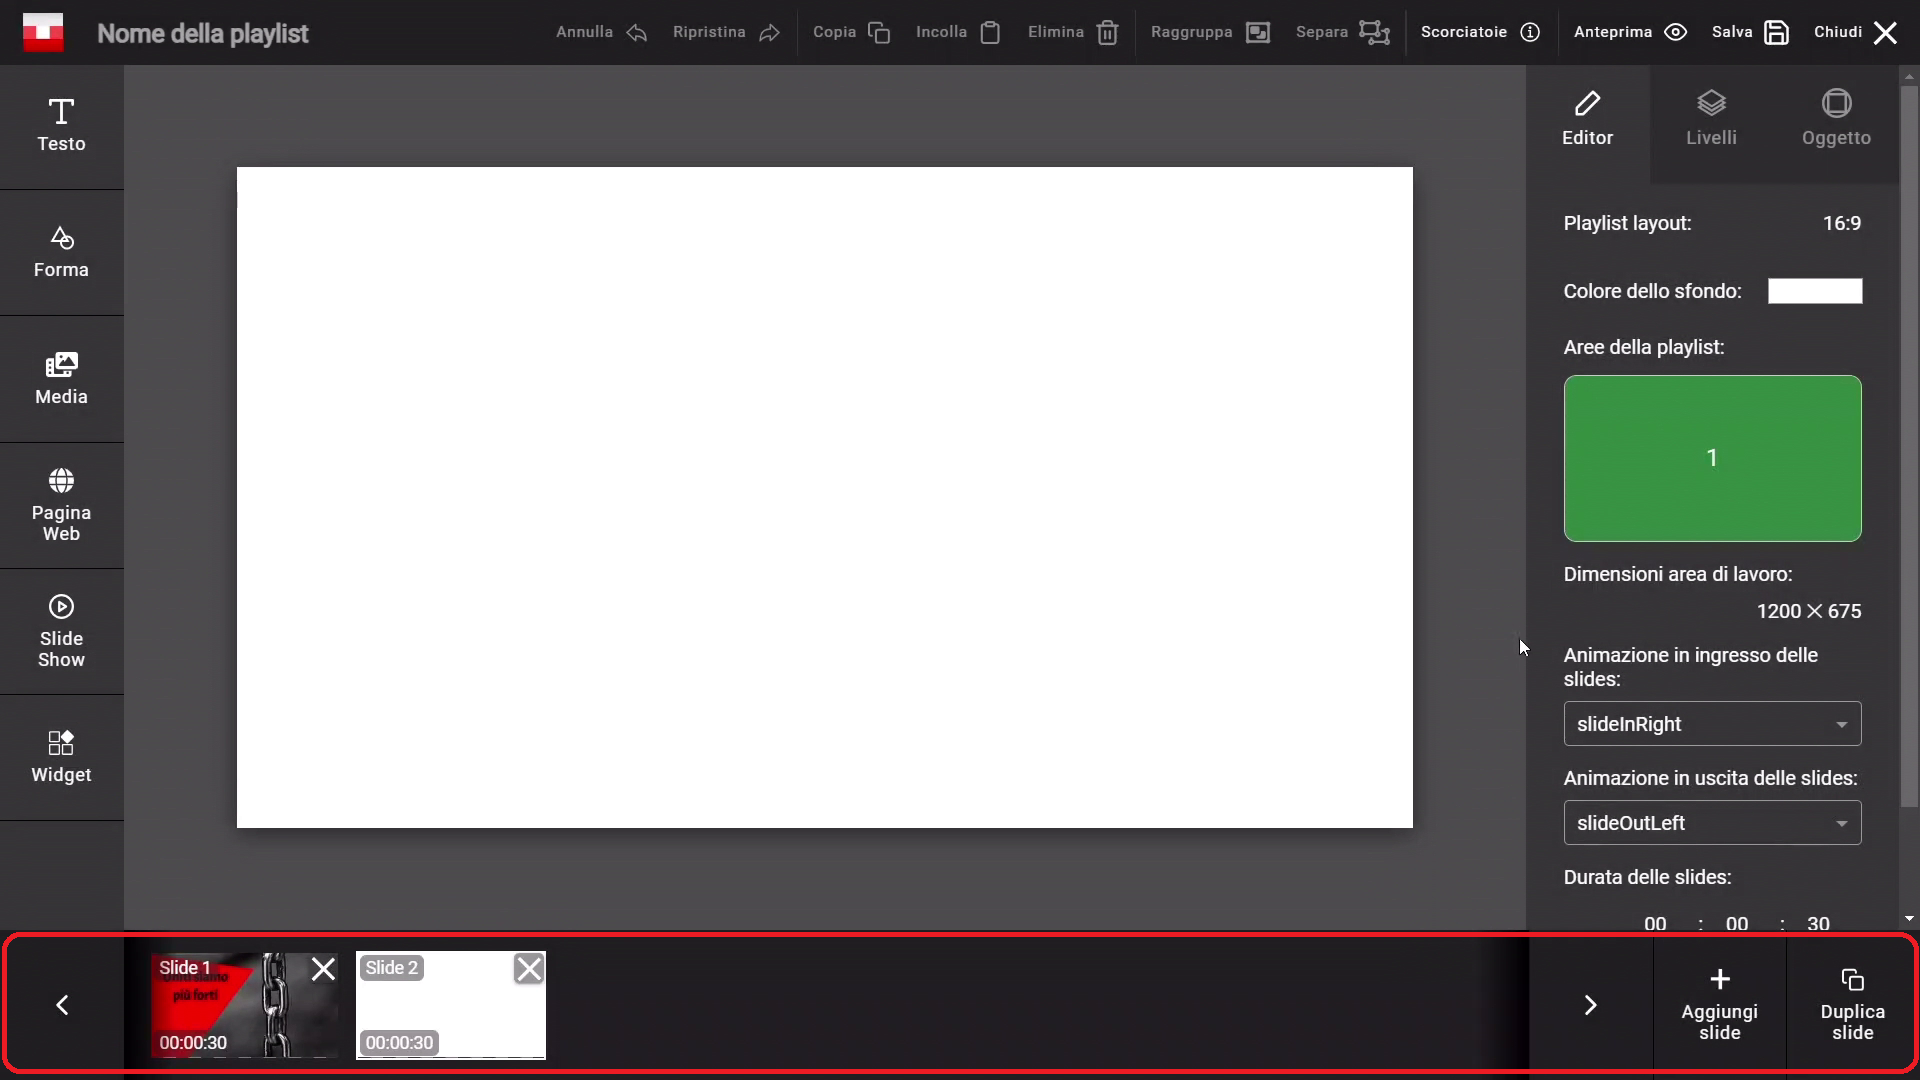Toggle the Anteprima preview eye
The width and height of the screenshot is (1920, 1080).
point(1676,32)
